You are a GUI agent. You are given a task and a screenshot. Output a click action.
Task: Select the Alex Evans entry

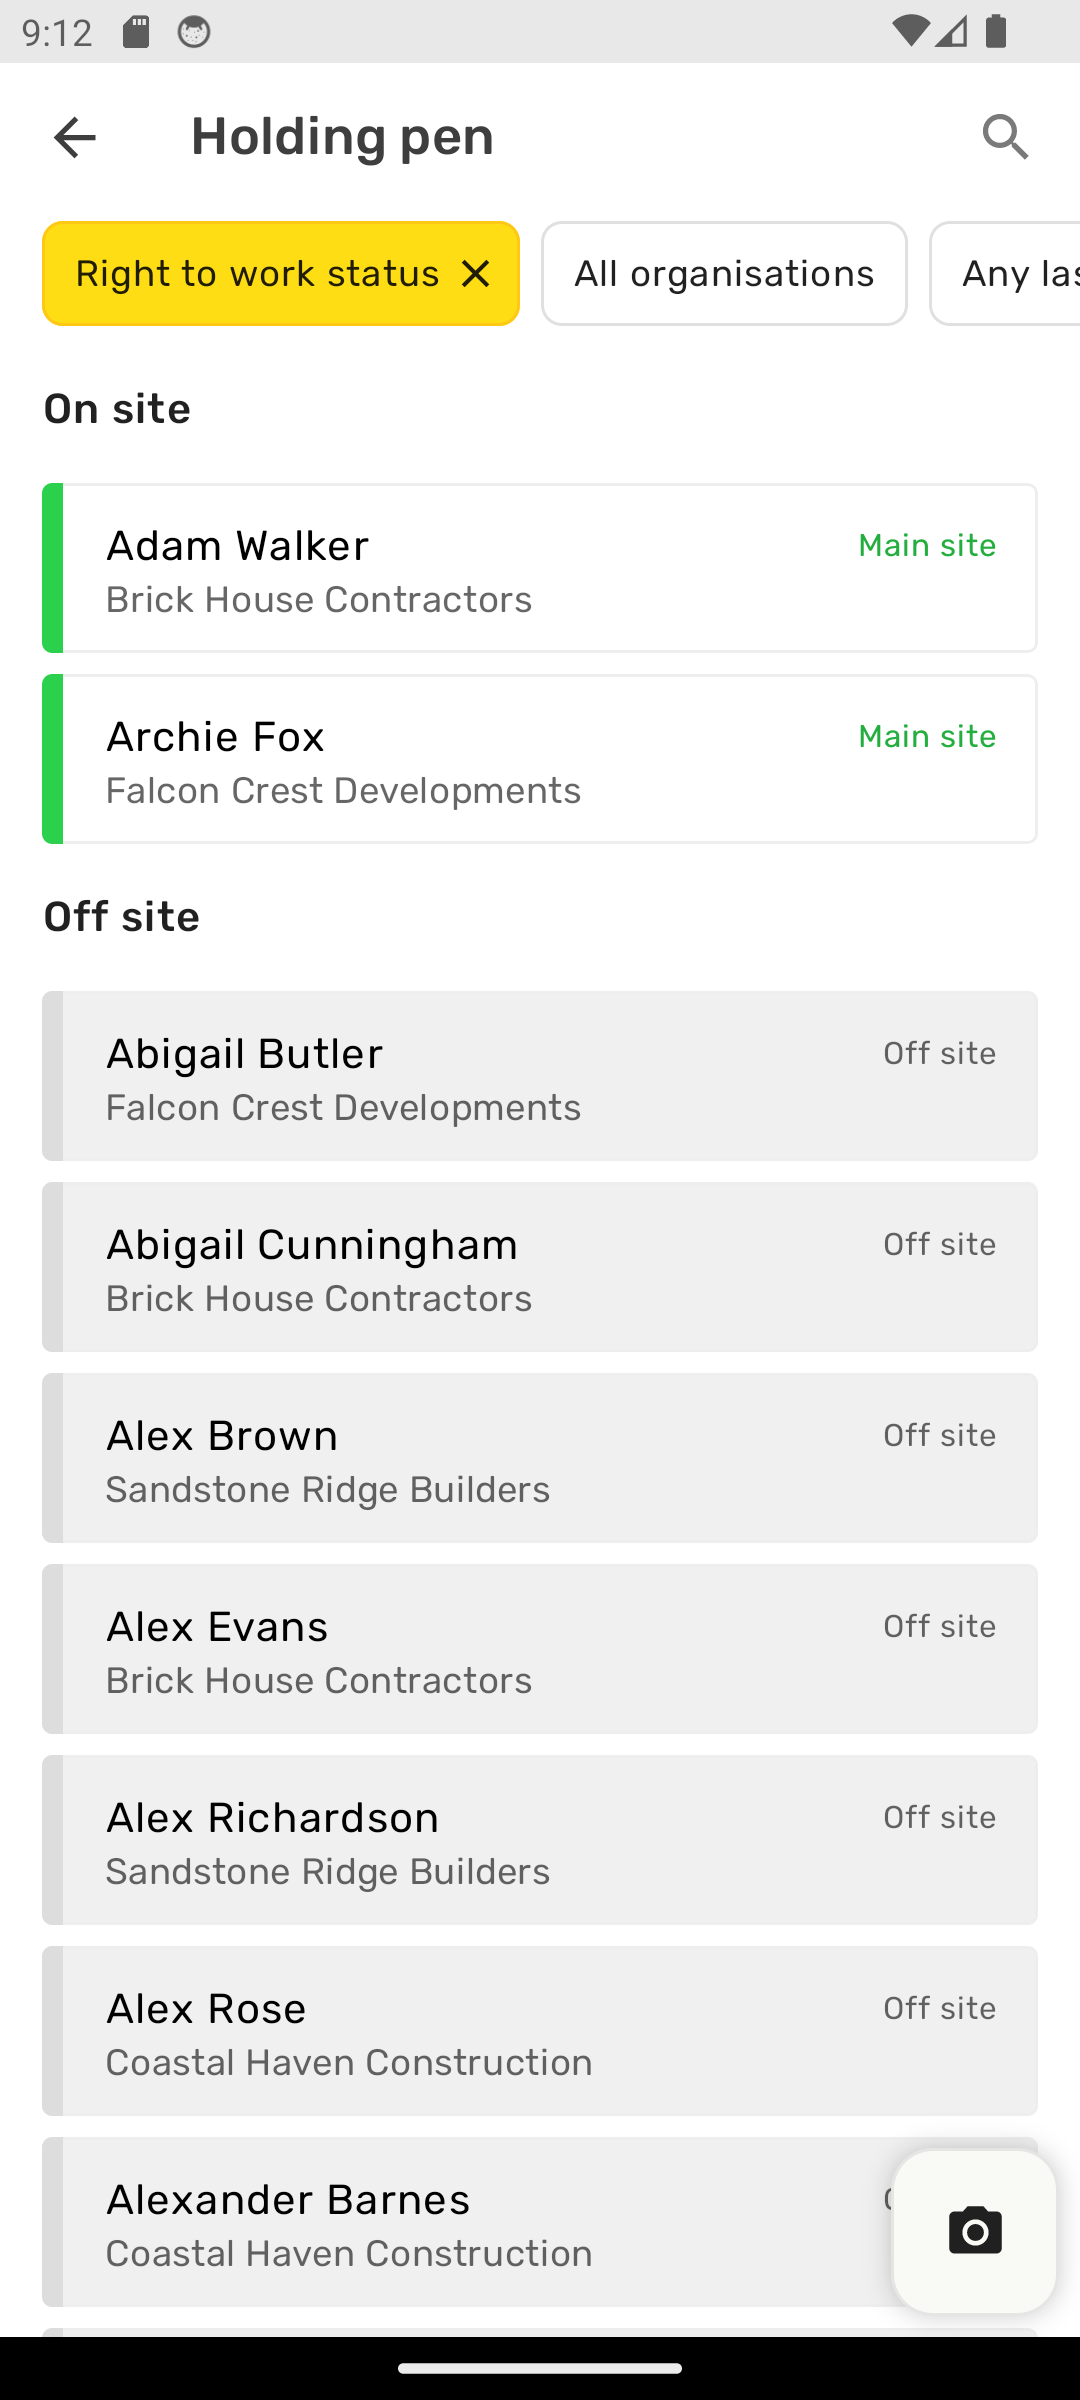tap(540, 1649)
